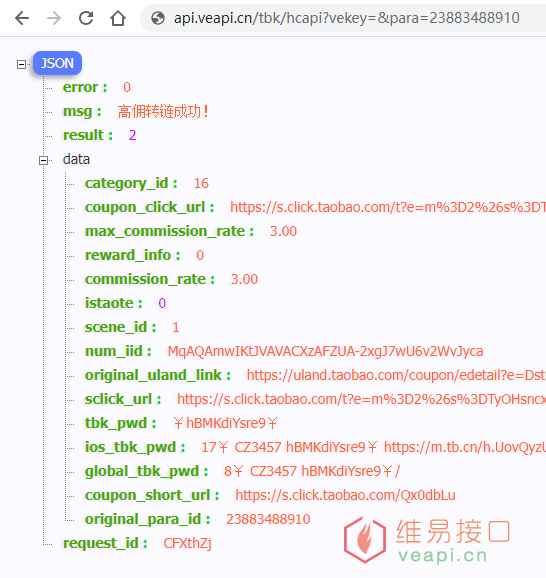Select the tbk_pwd value ￥hBMKdiYsre9￥

point(226,423)
